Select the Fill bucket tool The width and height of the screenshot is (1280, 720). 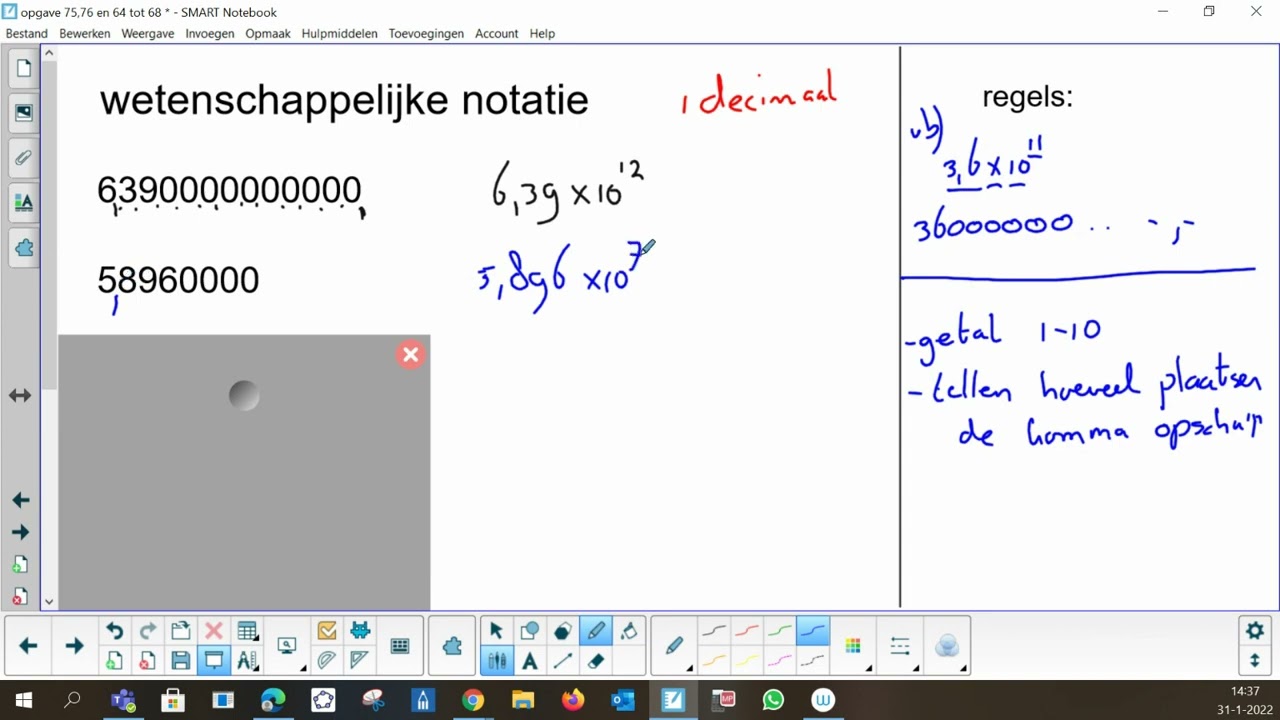(629, 631)
